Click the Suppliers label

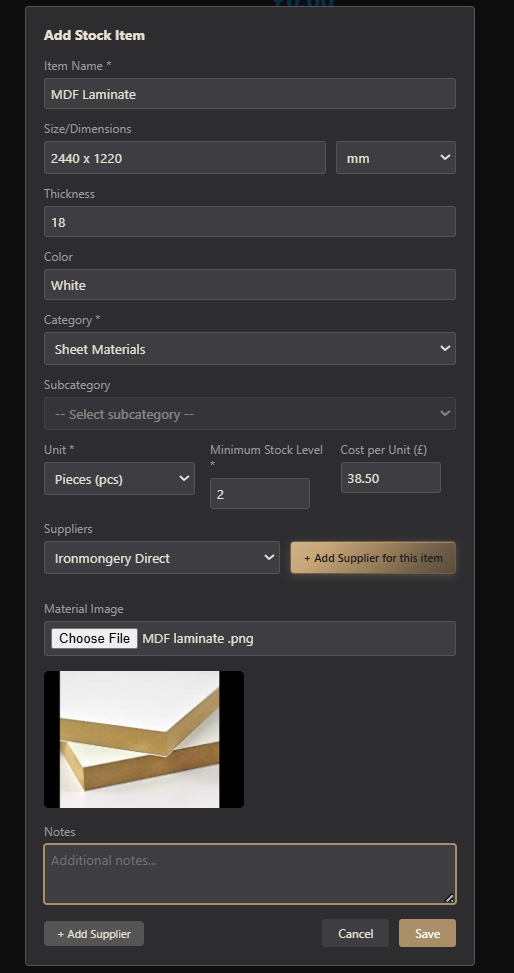[68, 529]
